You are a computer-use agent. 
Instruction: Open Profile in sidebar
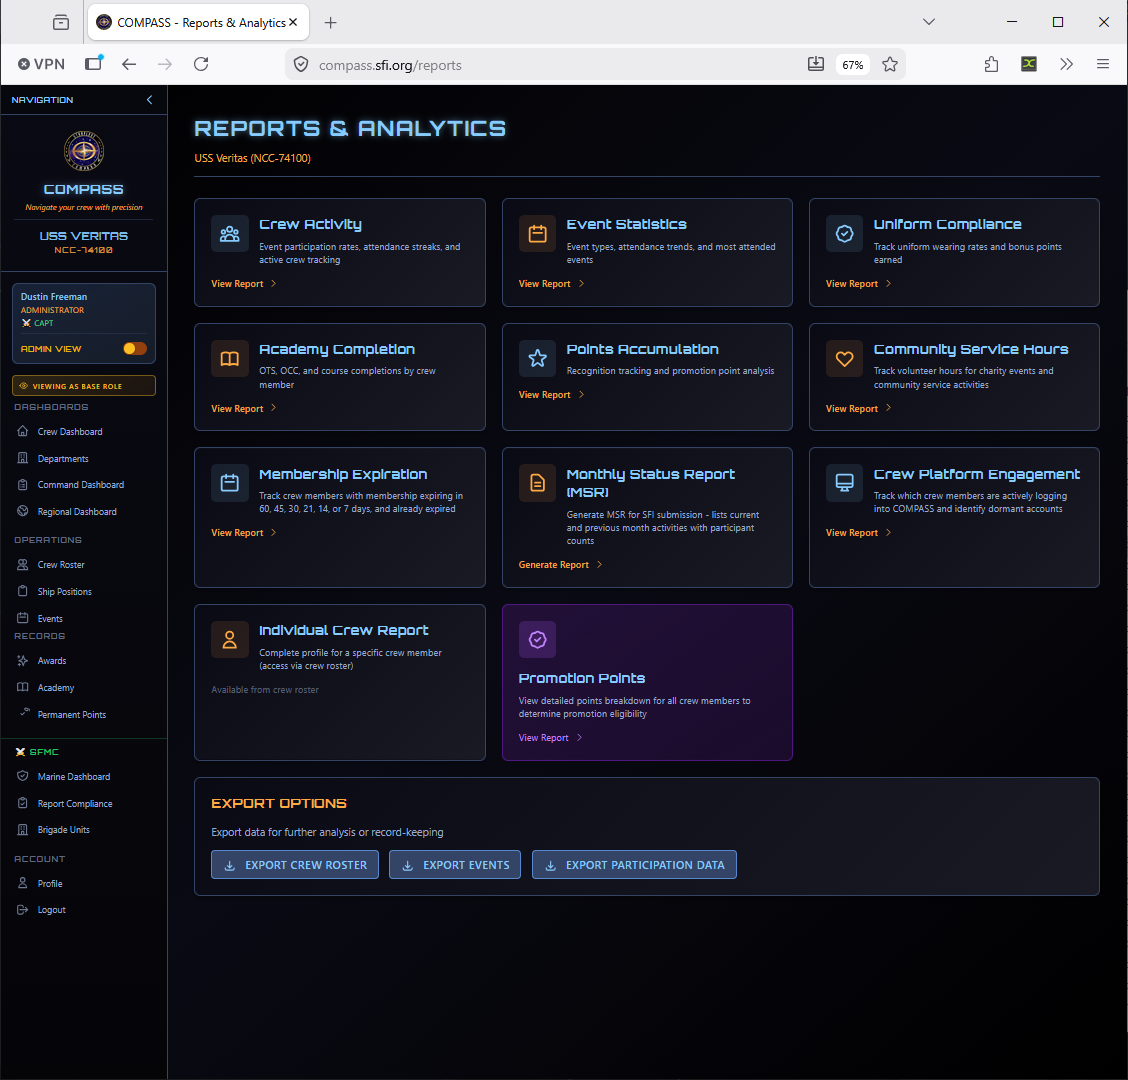[50, 884]
